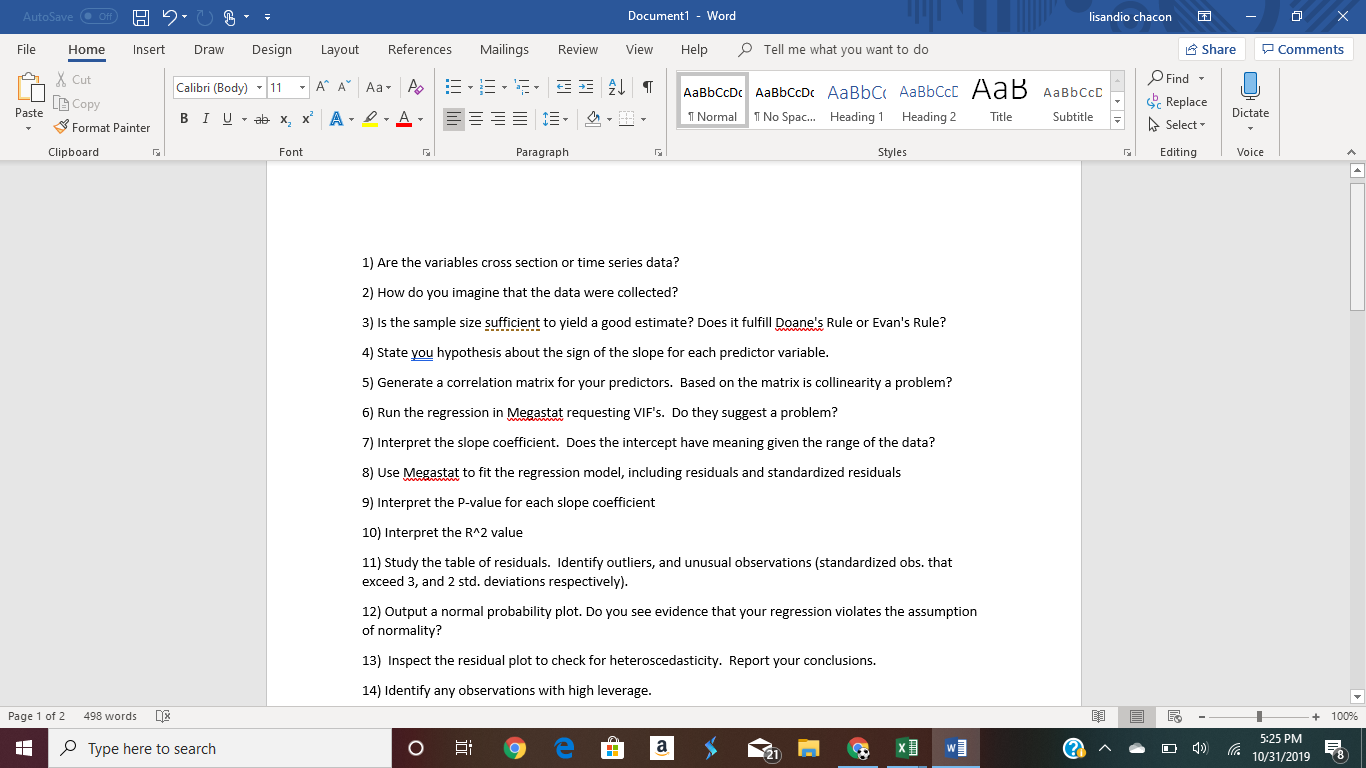The width and height of the screenshot is (1366, 768).
Task: Align text to the right
Action: coord(498,120)
